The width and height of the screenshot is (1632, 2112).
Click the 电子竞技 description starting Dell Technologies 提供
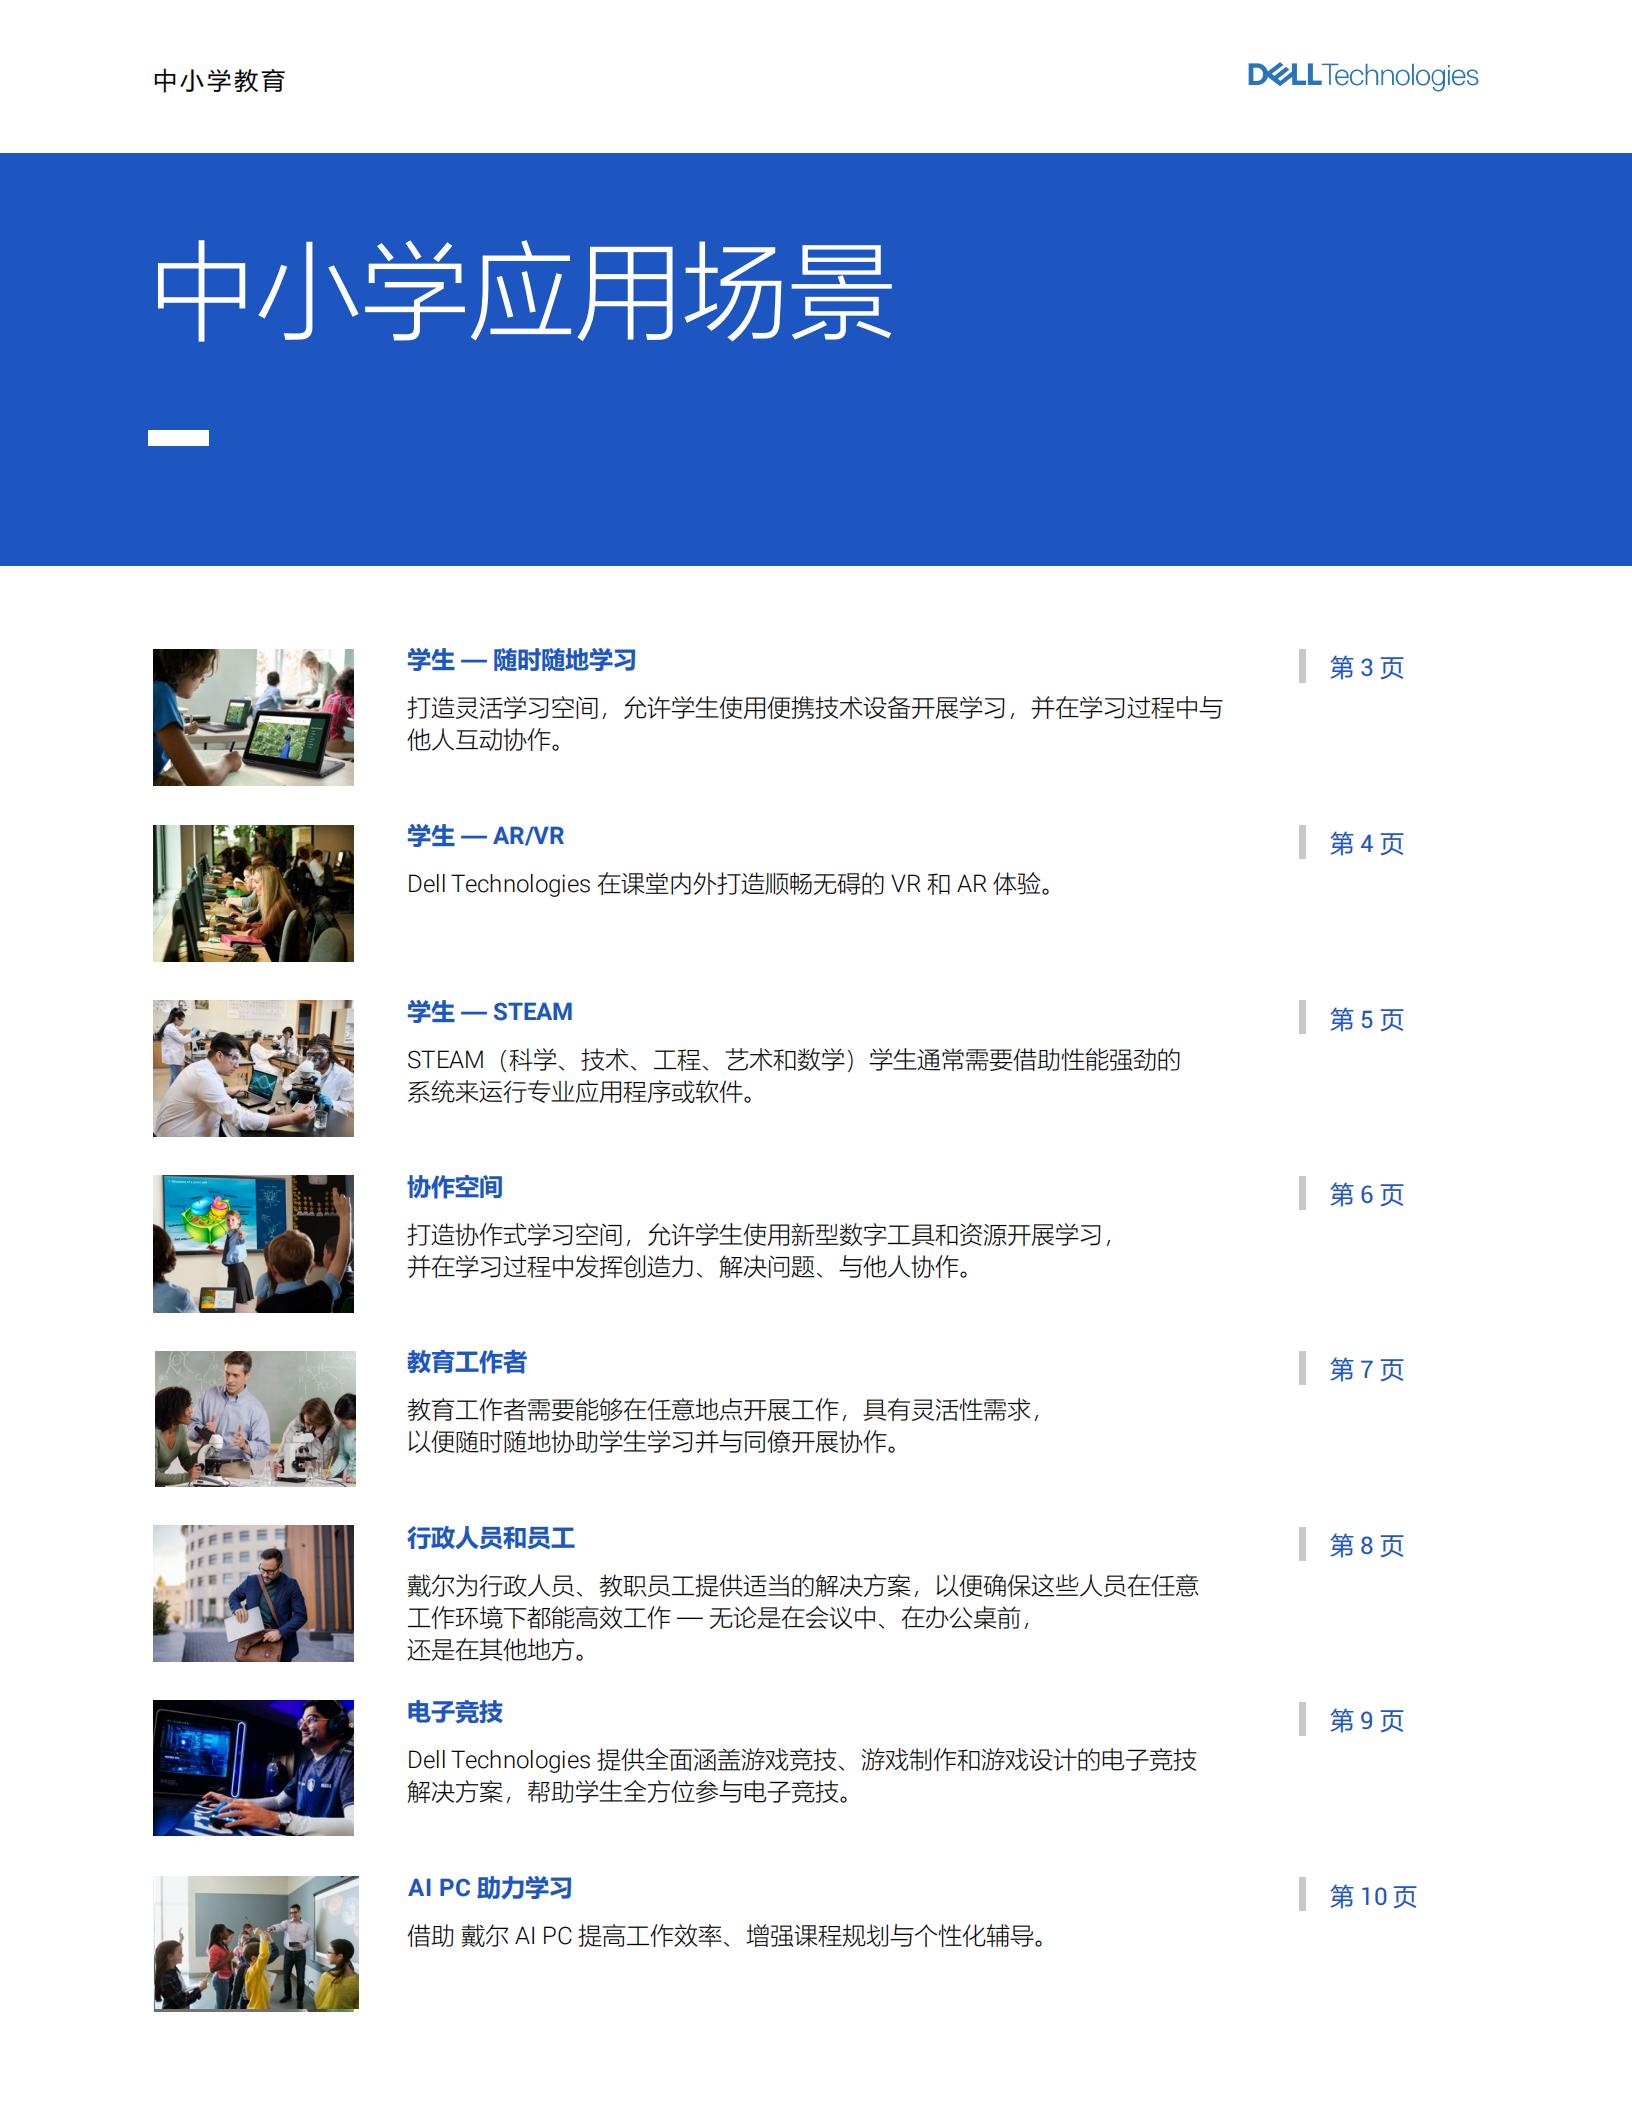tap(801, 1760)
